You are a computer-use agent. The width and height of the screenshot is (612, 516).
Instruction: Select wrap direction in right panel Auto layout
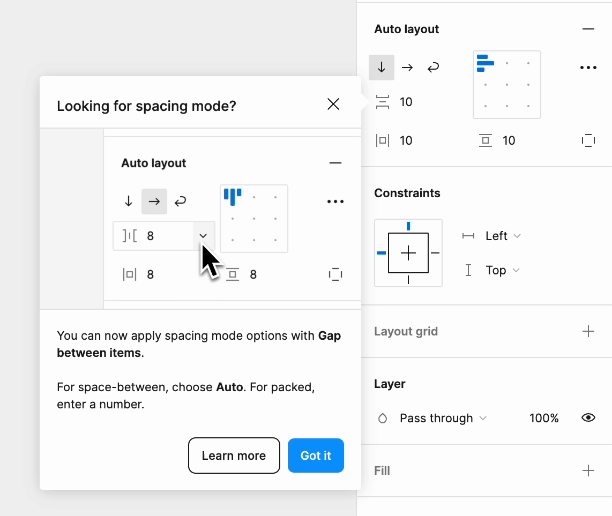(433, 68)
